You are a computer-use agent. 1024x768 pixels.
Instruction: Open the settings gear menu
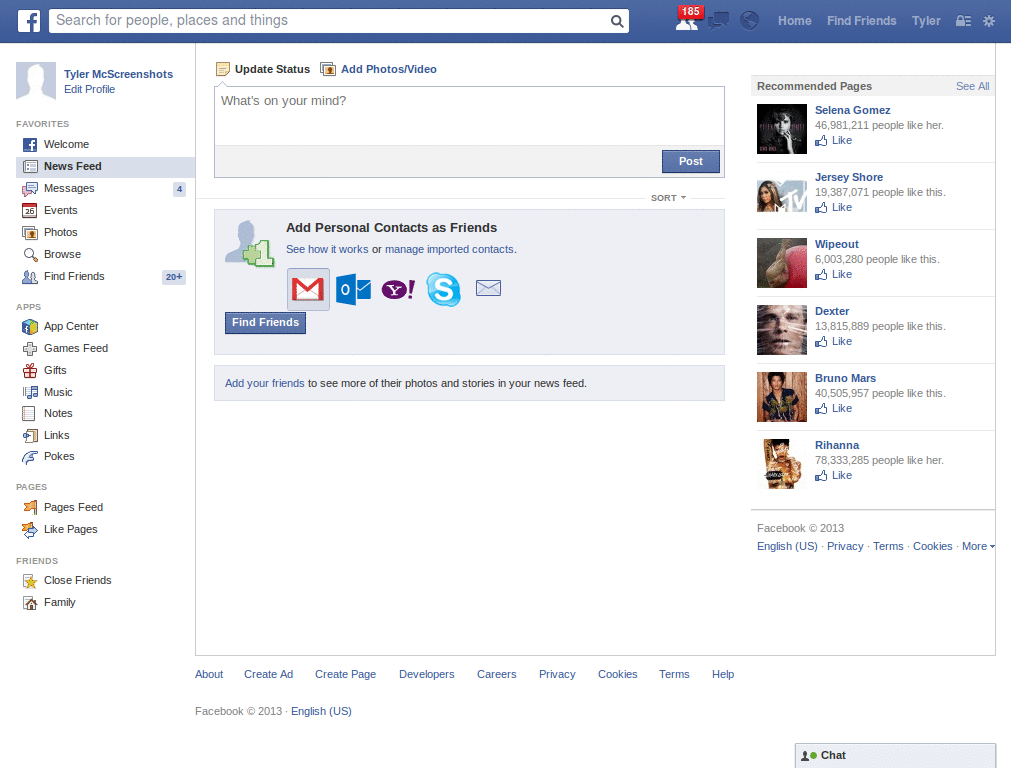tap(989, 21)
